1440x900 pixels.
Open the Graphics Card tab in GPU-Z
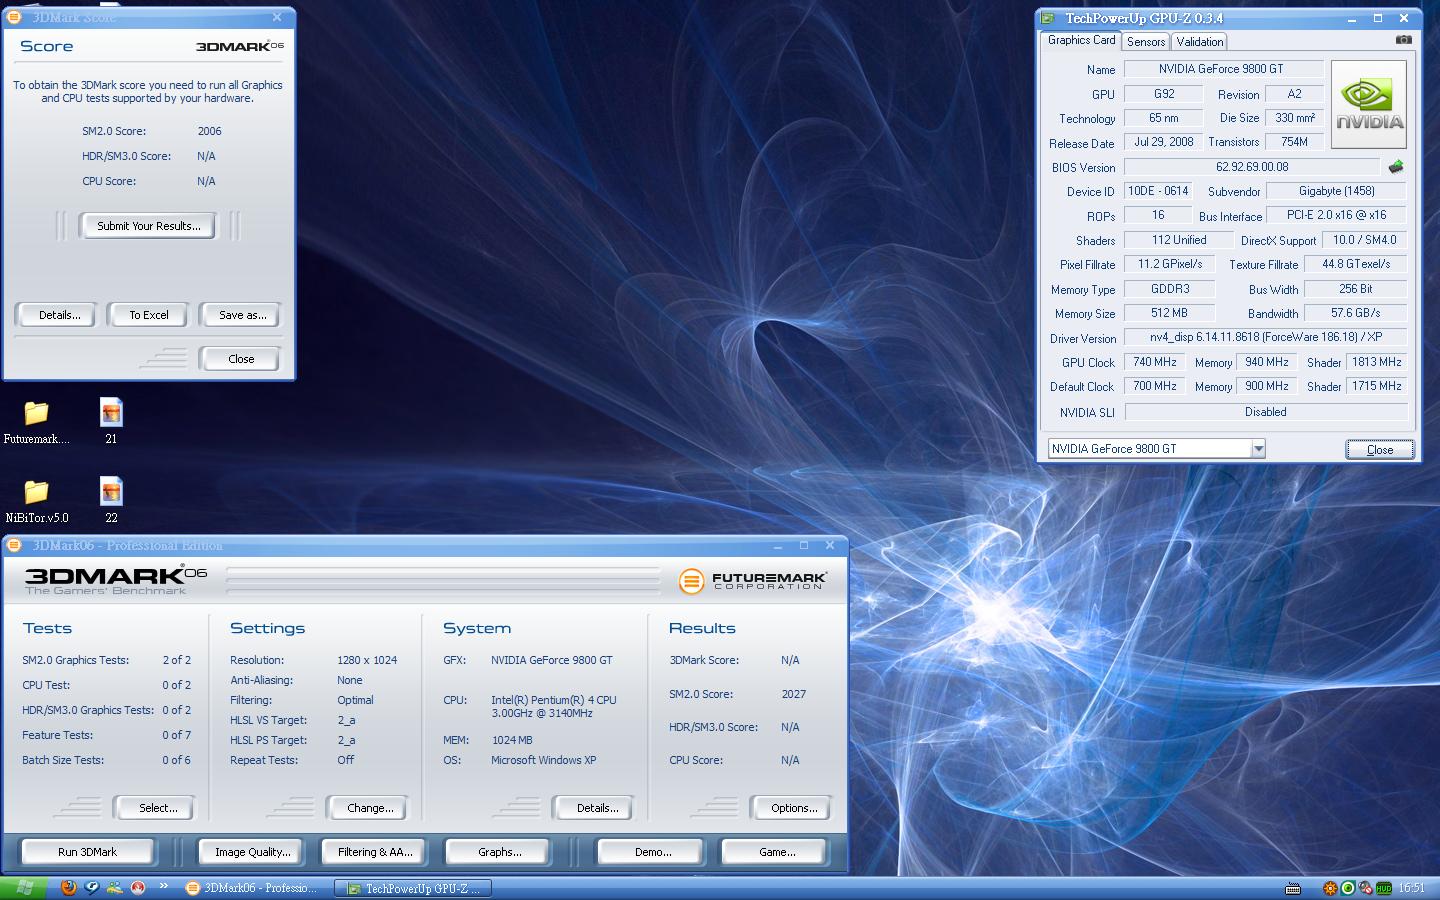coord(1081,40)
